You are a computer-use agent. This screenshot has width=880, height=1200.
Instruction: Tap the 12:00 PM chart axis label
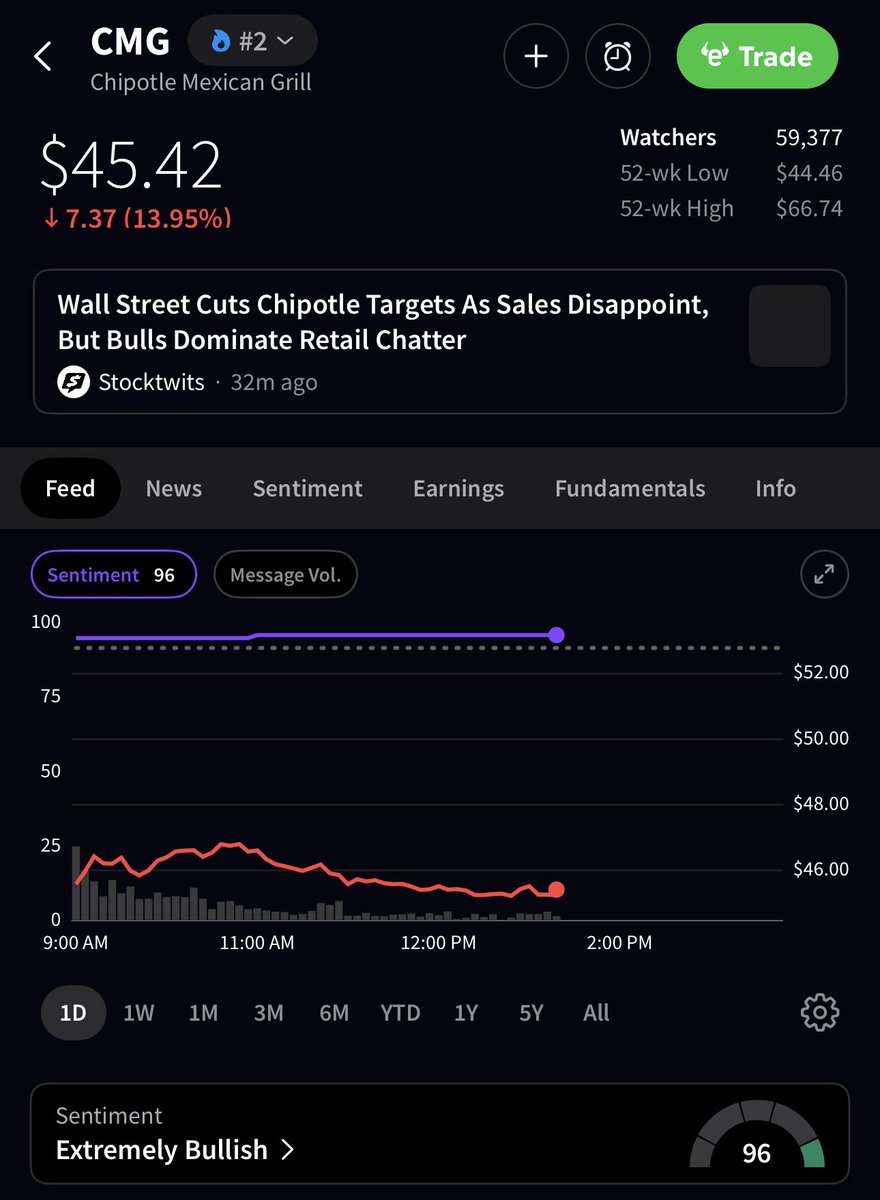coord(438,943)
